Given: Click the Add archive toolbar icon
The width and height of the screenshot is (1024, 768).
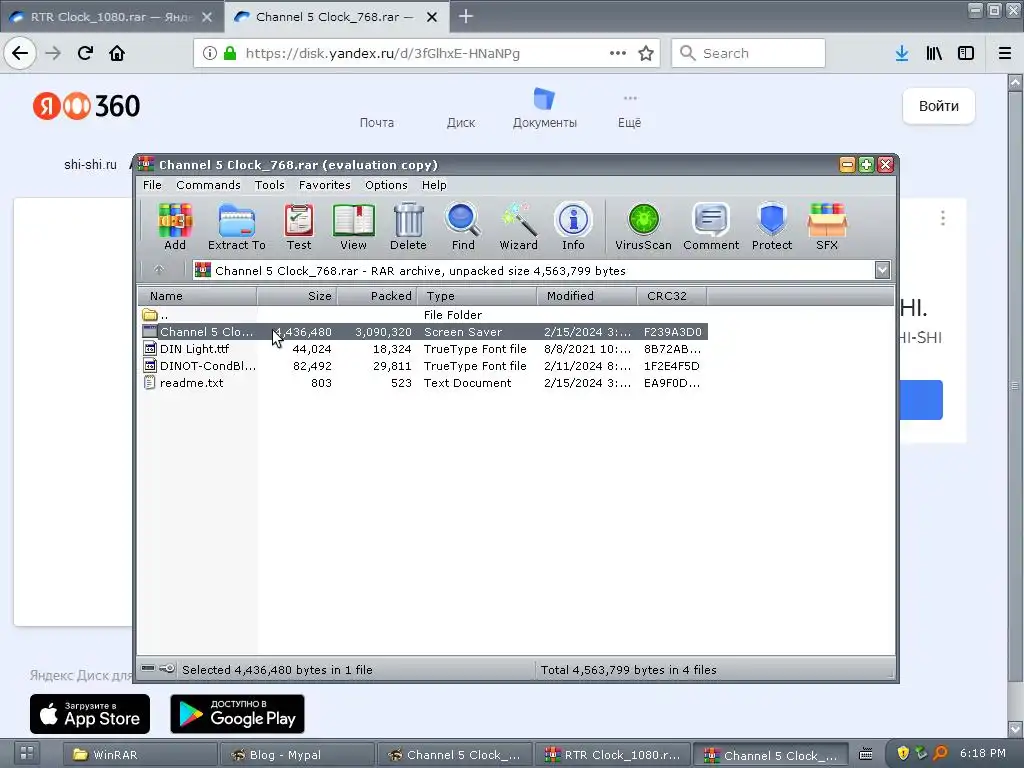Looking at the screenshot, I should (x=174, y=227).
